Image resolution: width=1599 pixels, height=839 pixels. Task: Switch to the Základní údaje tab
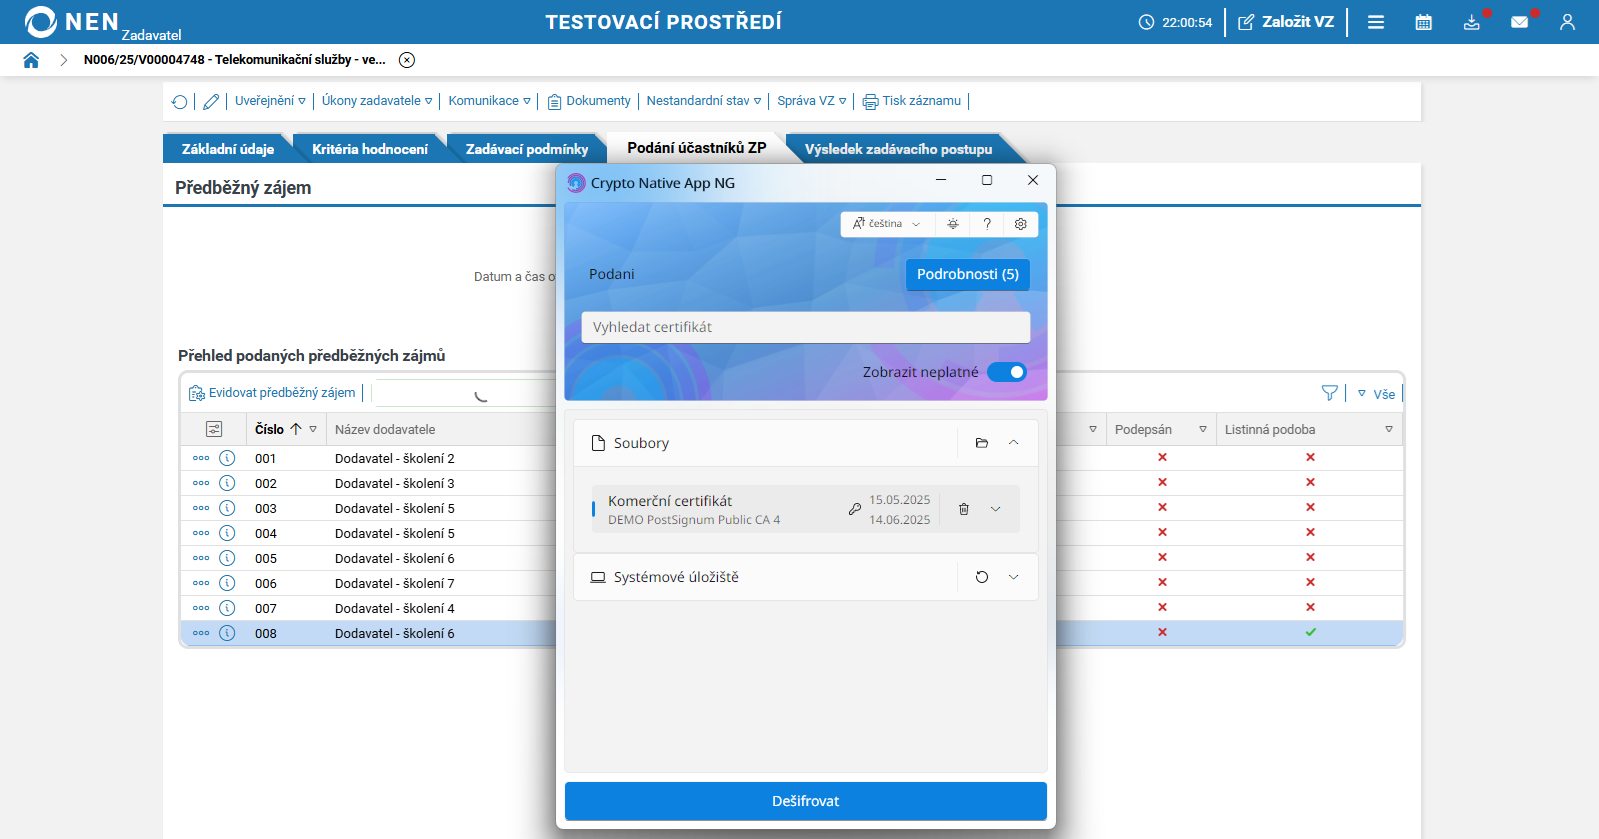228,149
